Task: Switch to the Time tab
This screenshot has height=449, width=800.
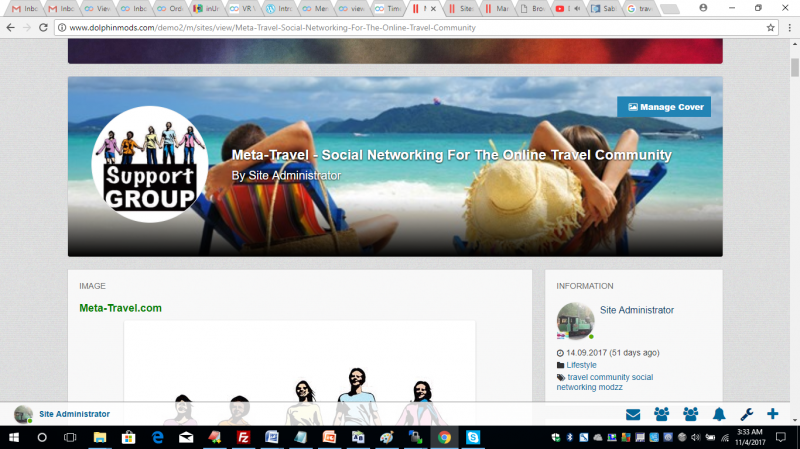Action: [x=389, y=9]
